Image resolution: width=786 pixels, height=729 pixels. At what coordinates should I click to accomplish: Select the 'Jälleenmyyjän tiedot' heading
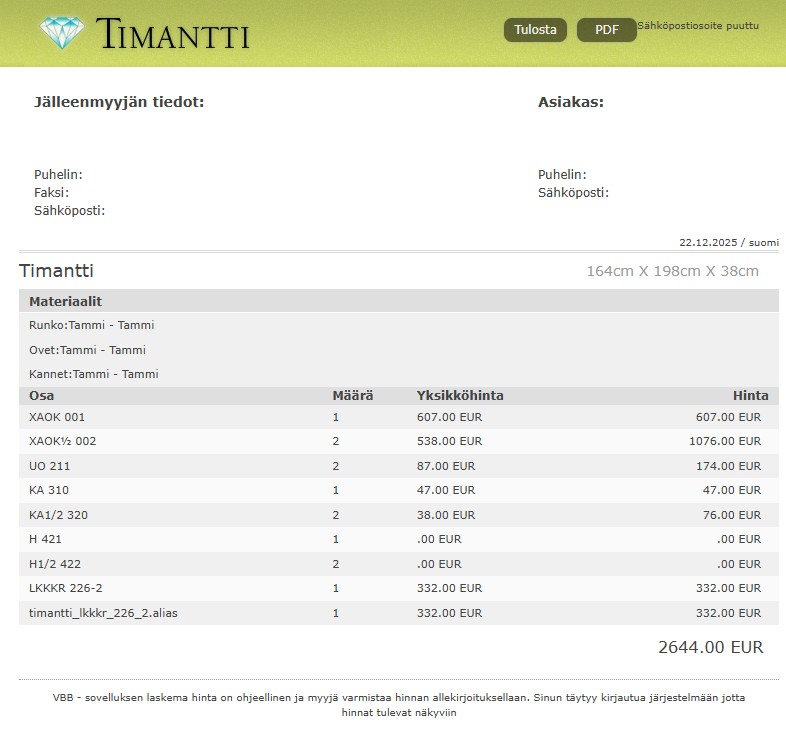(119, 102)
